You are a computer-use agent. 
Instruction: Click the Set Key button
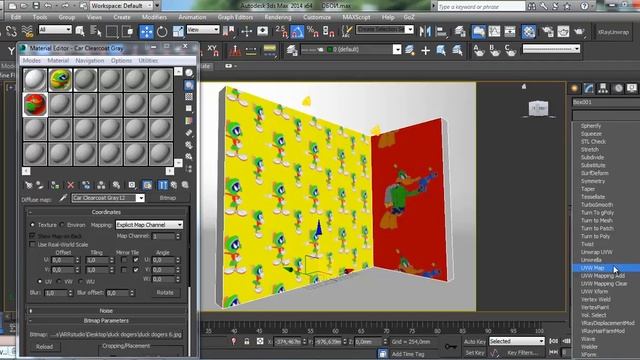[x=475, y=352]
